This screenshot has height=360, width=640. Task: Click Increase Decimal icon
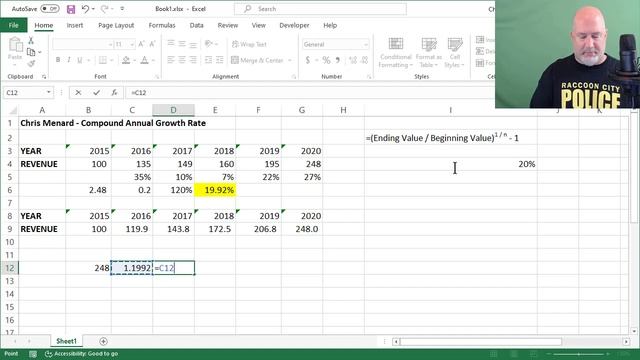[353, 60]
